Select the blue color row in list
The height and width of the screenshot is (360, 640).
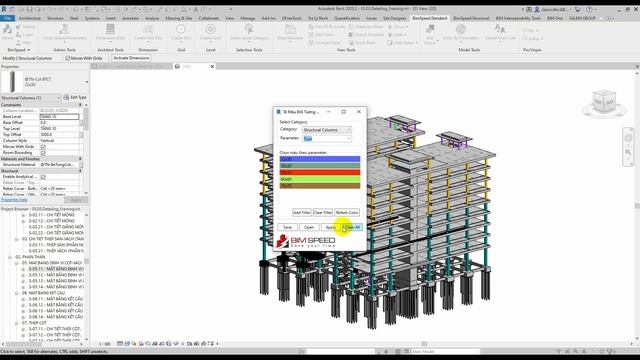[x=320, y=159]
